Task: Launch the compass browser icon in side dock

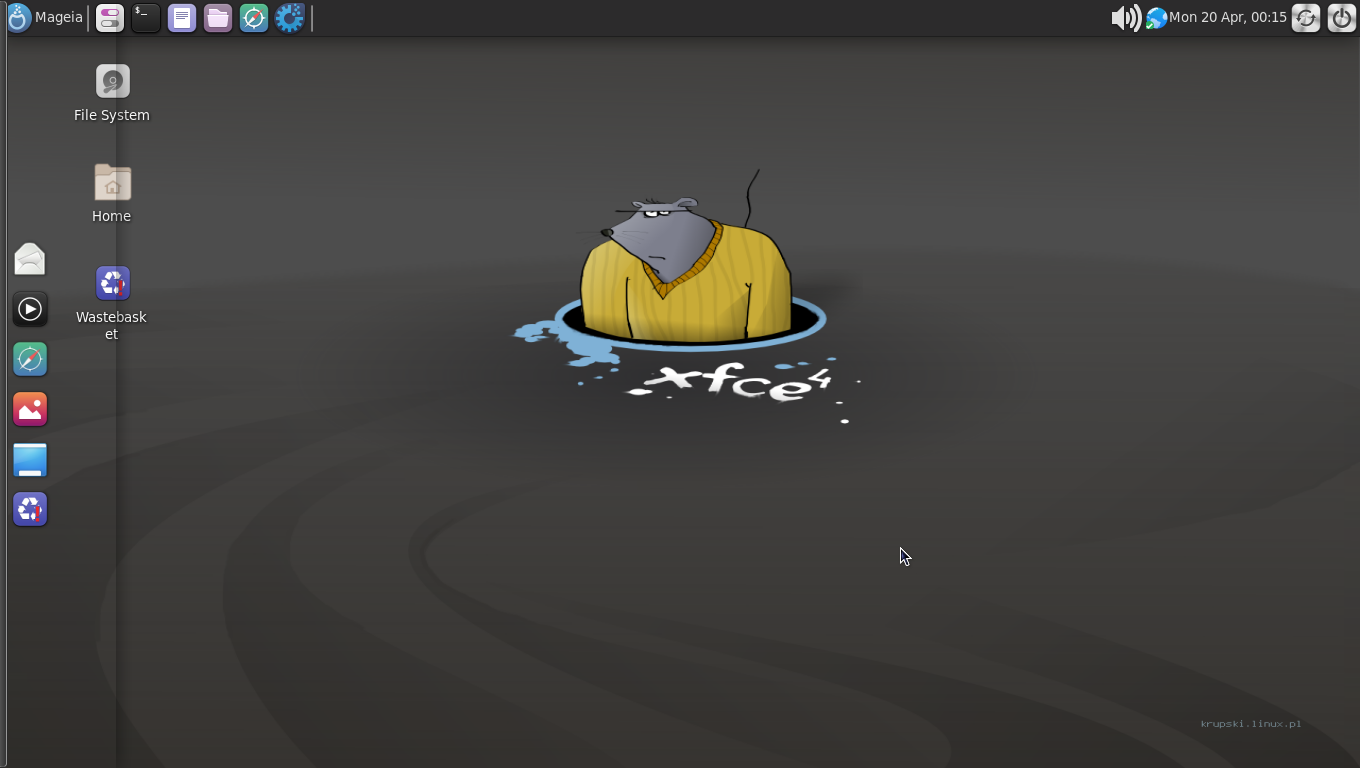Action: tap(30, 359)
